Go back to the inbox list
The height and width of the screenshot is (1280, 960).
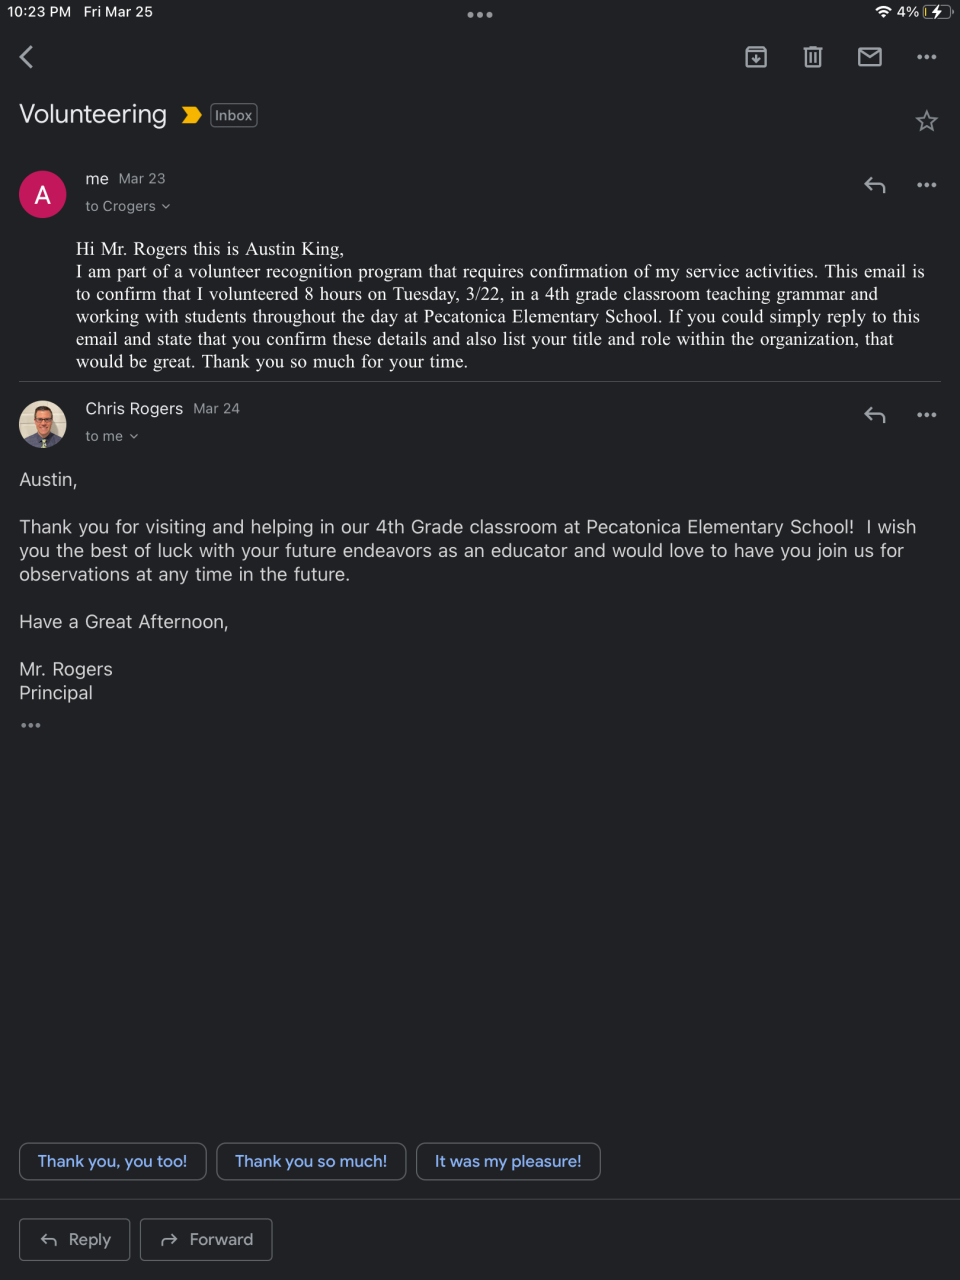pos(27,57)
